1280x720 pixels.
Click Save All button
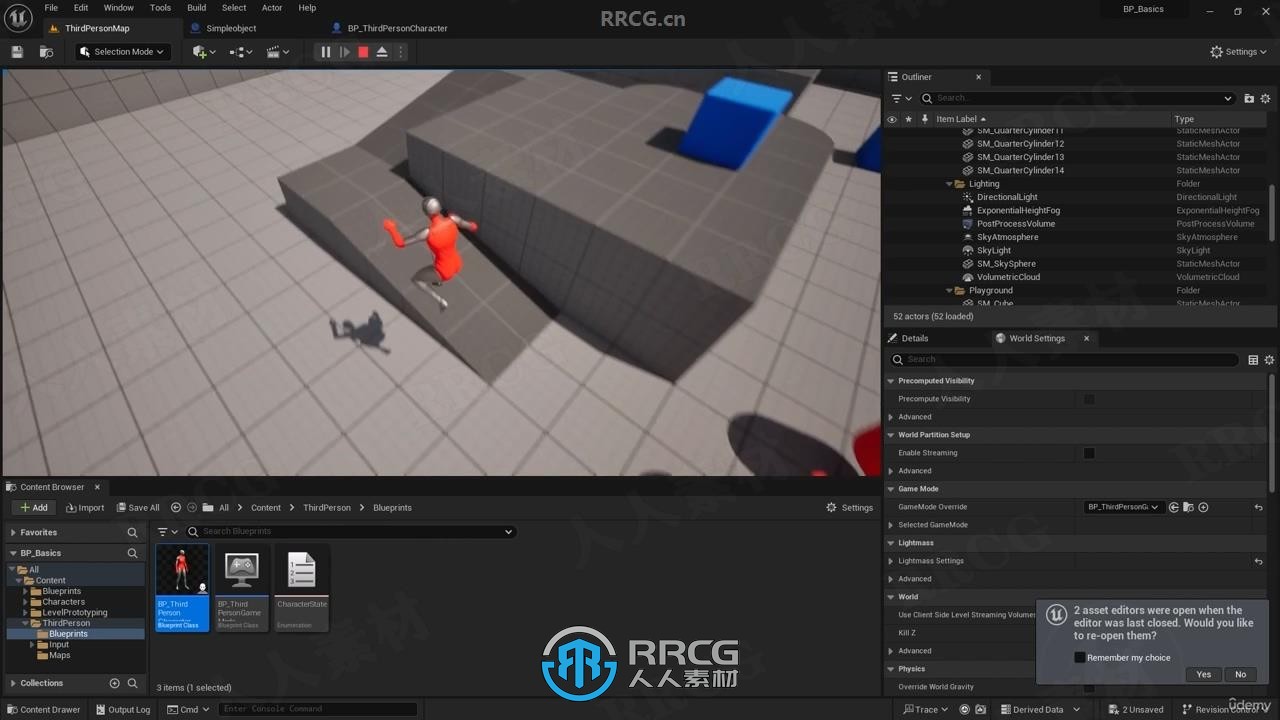pos(138,507)
